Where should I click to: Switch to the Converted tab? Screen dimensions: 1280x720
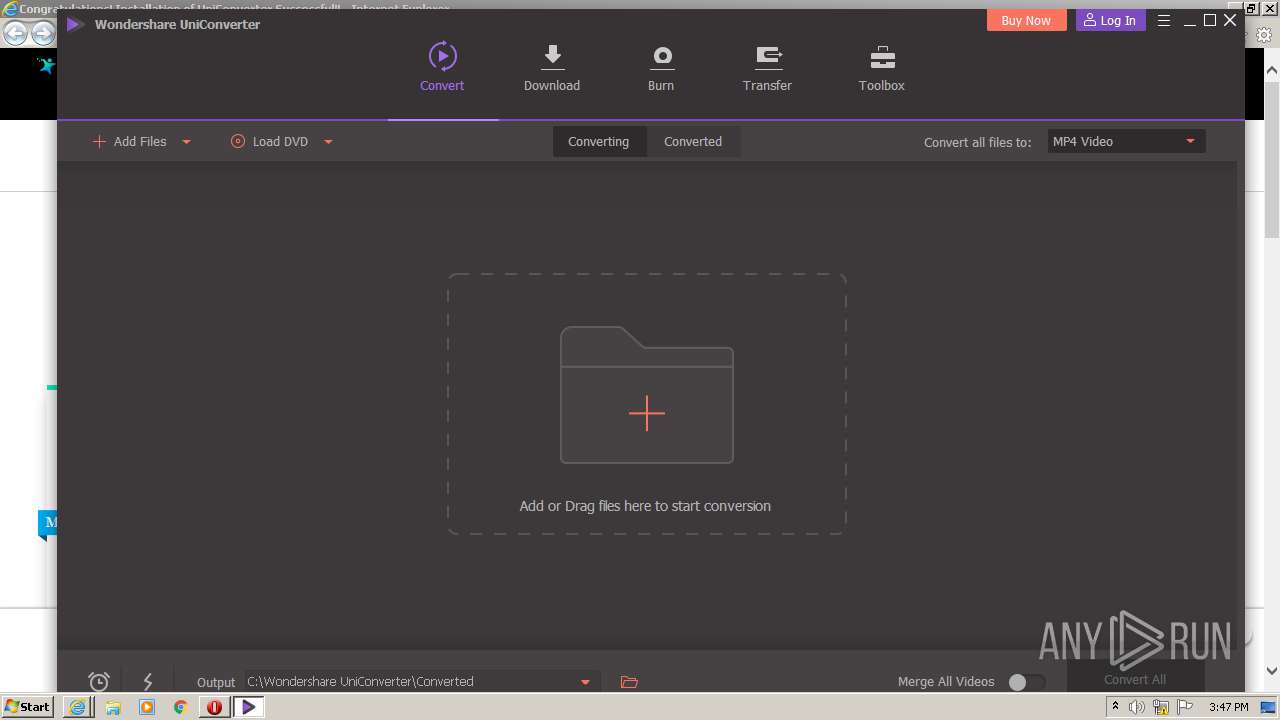(693, 142)
